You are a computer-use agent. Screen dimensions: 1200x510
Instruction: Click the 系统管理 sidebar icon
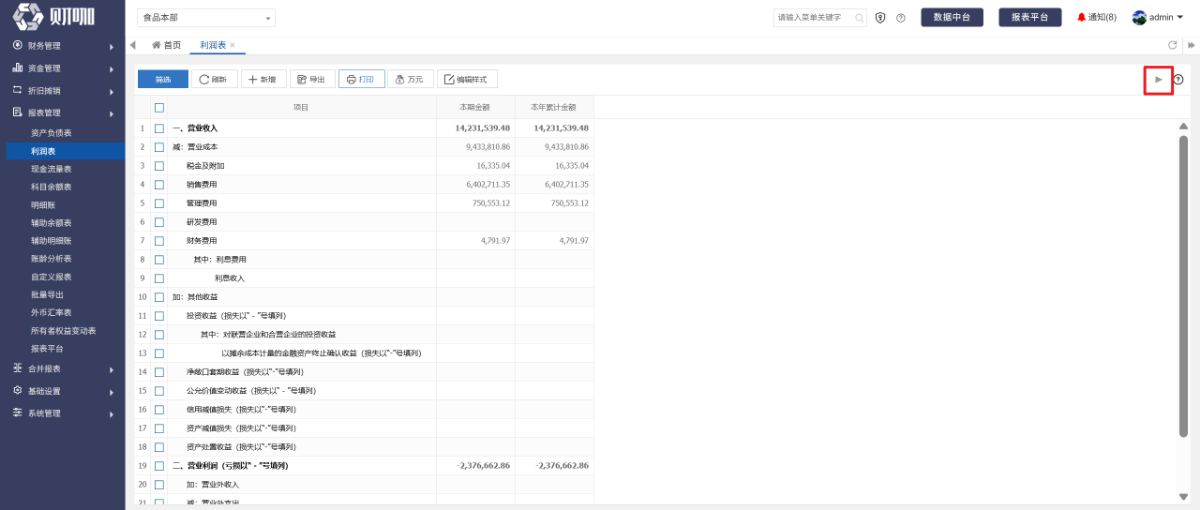coord(18,412)
